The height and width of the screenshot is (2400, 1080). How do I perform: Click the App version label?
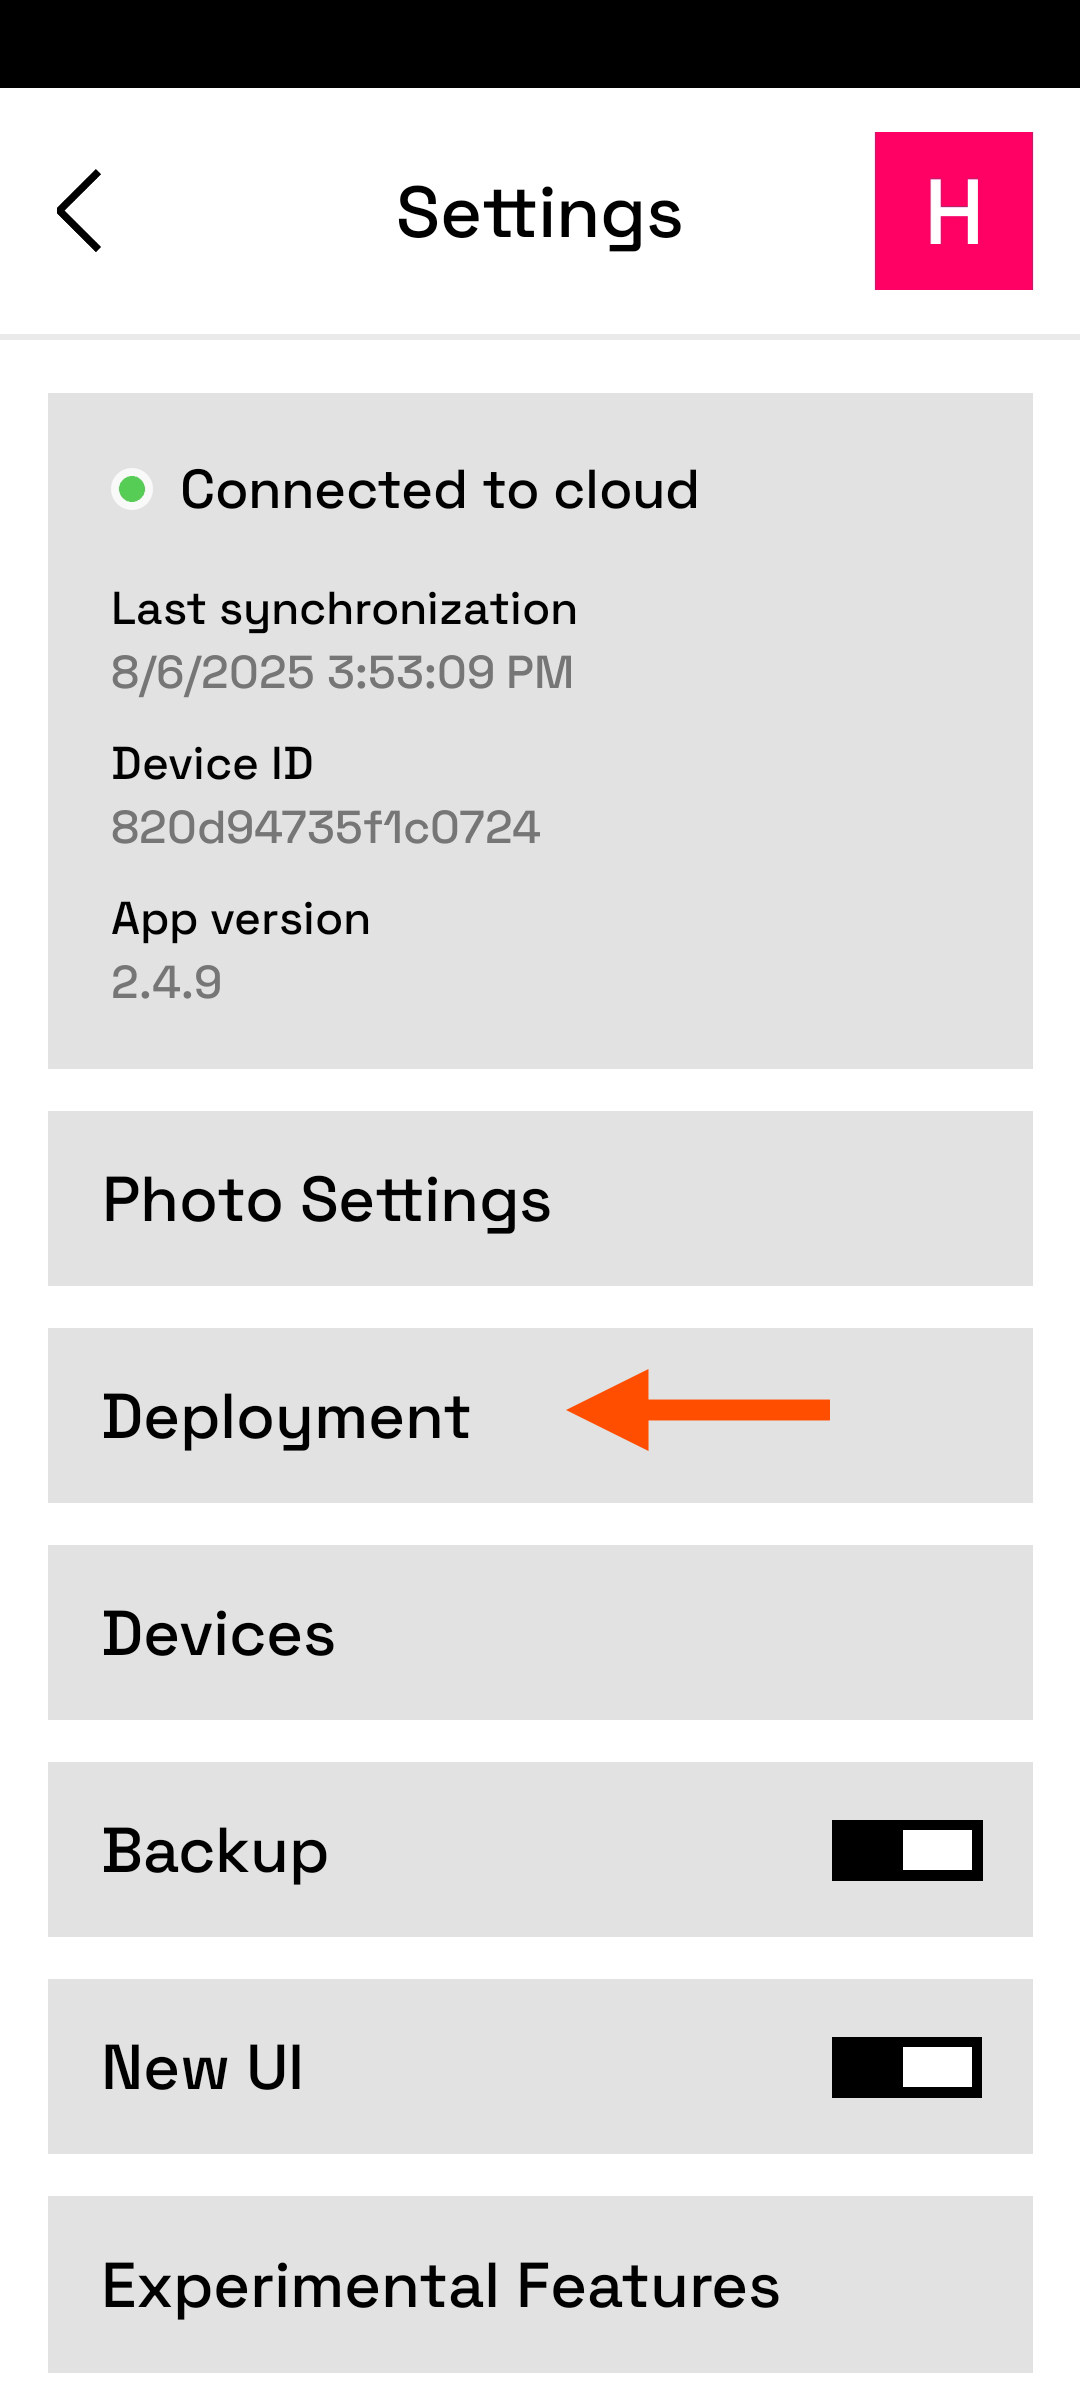coord(241,919)
